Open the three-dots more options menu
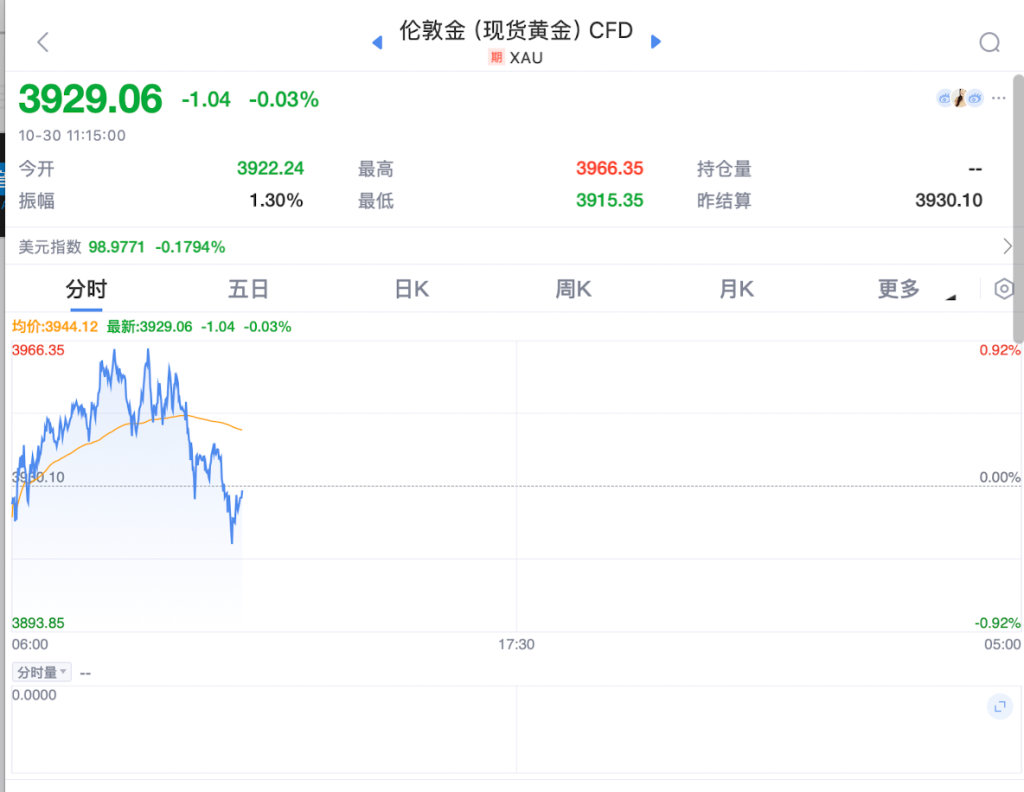Viewport: 1024px width, 792px height. (x=999, y=98)
